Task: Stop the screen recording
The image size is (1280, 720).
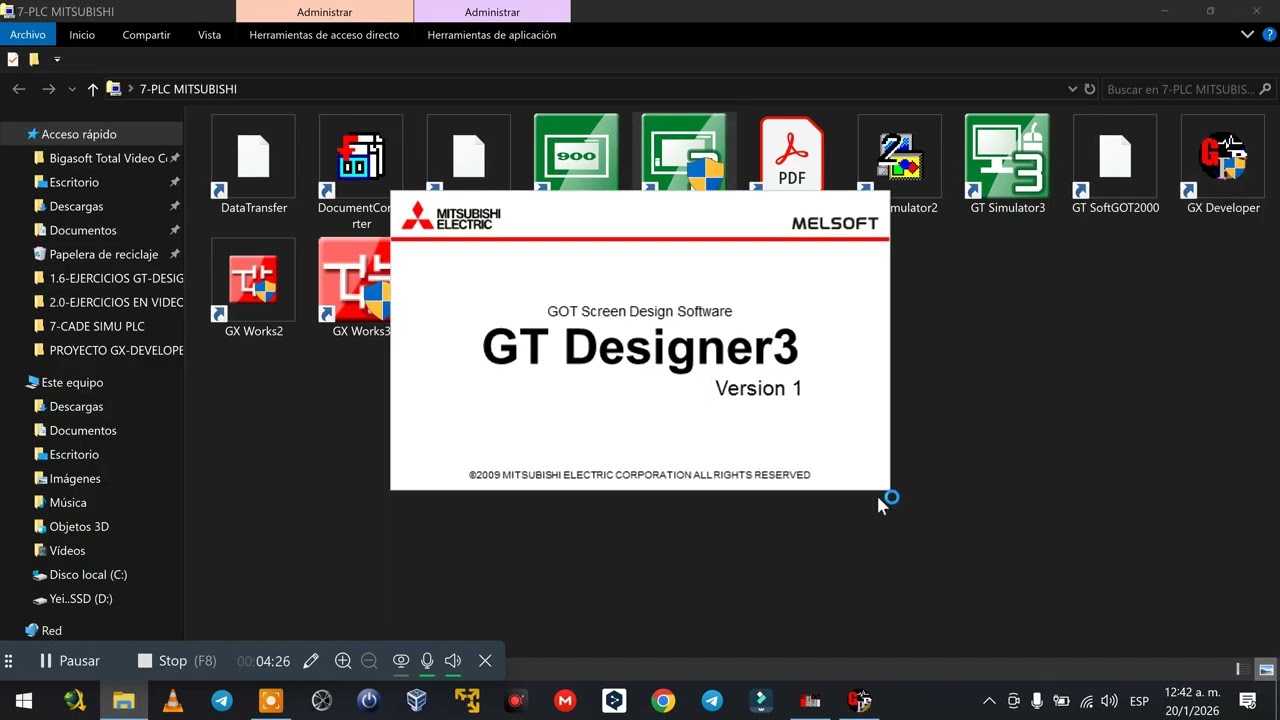Action: 177,661
